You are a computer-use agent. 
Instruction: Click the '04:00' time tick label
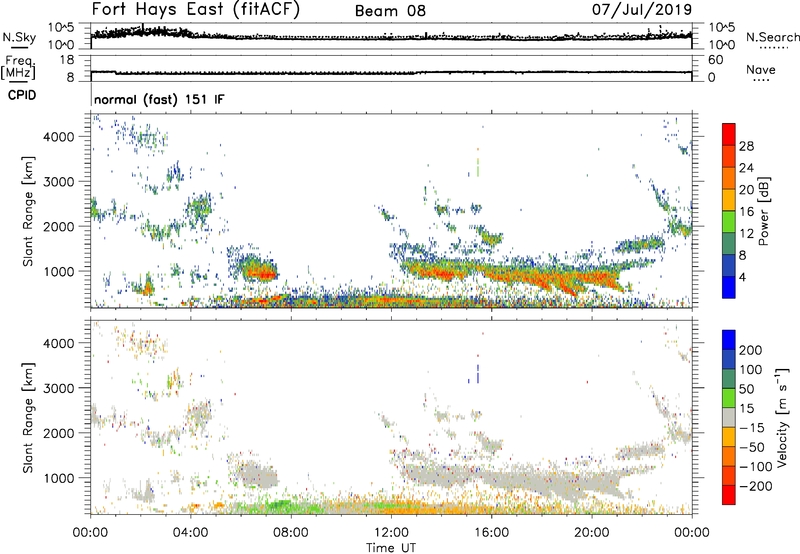pos(191,533)
